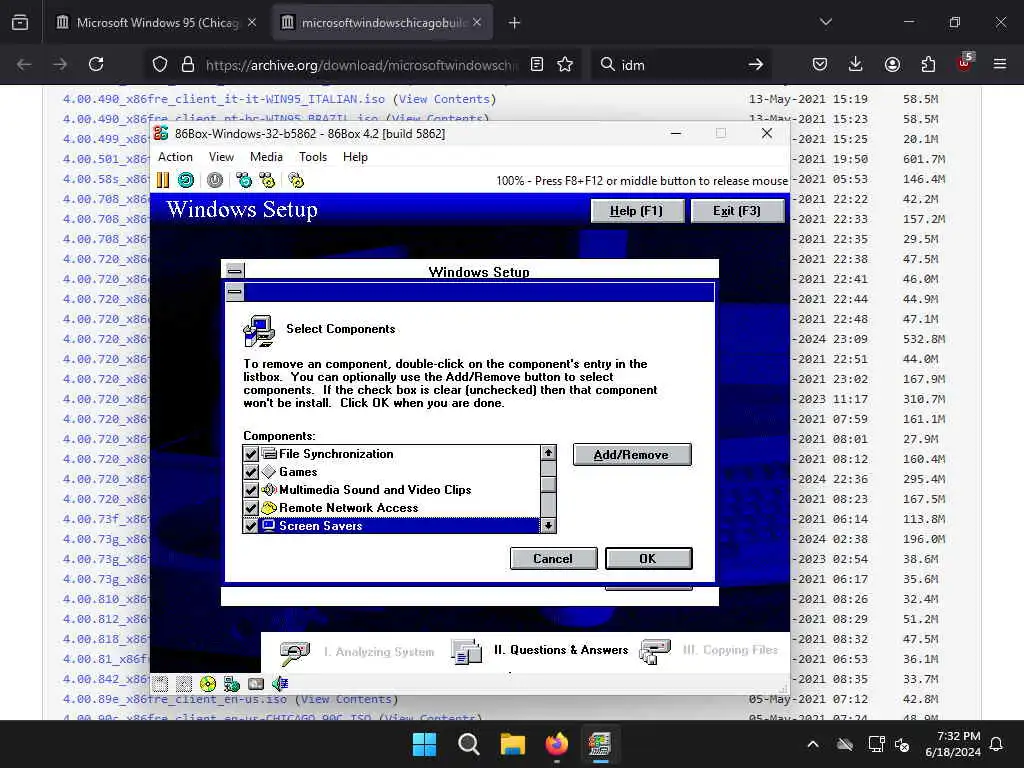1024x768 pixels.
Task: Go back in Firefox
Action: click(24, 64)
